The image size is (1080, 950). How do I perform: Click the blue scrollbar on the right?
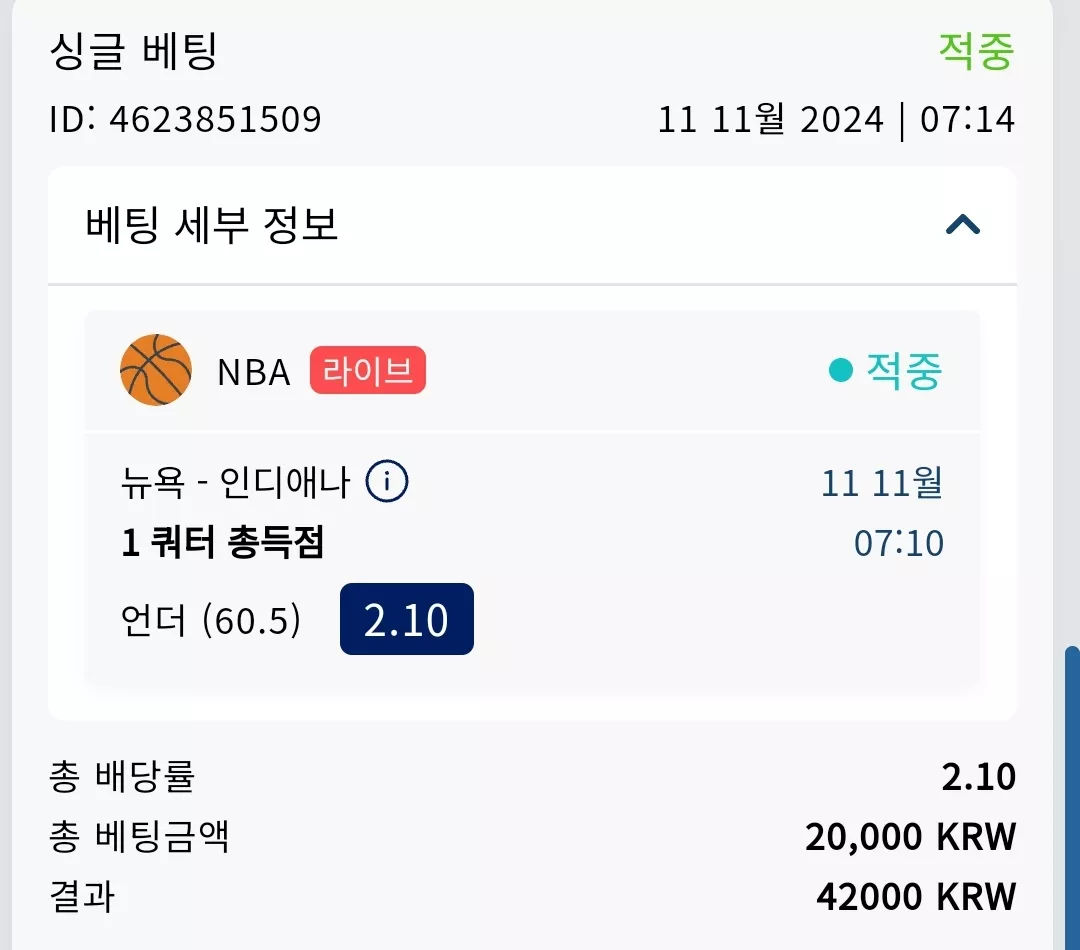coord(1072,798)
